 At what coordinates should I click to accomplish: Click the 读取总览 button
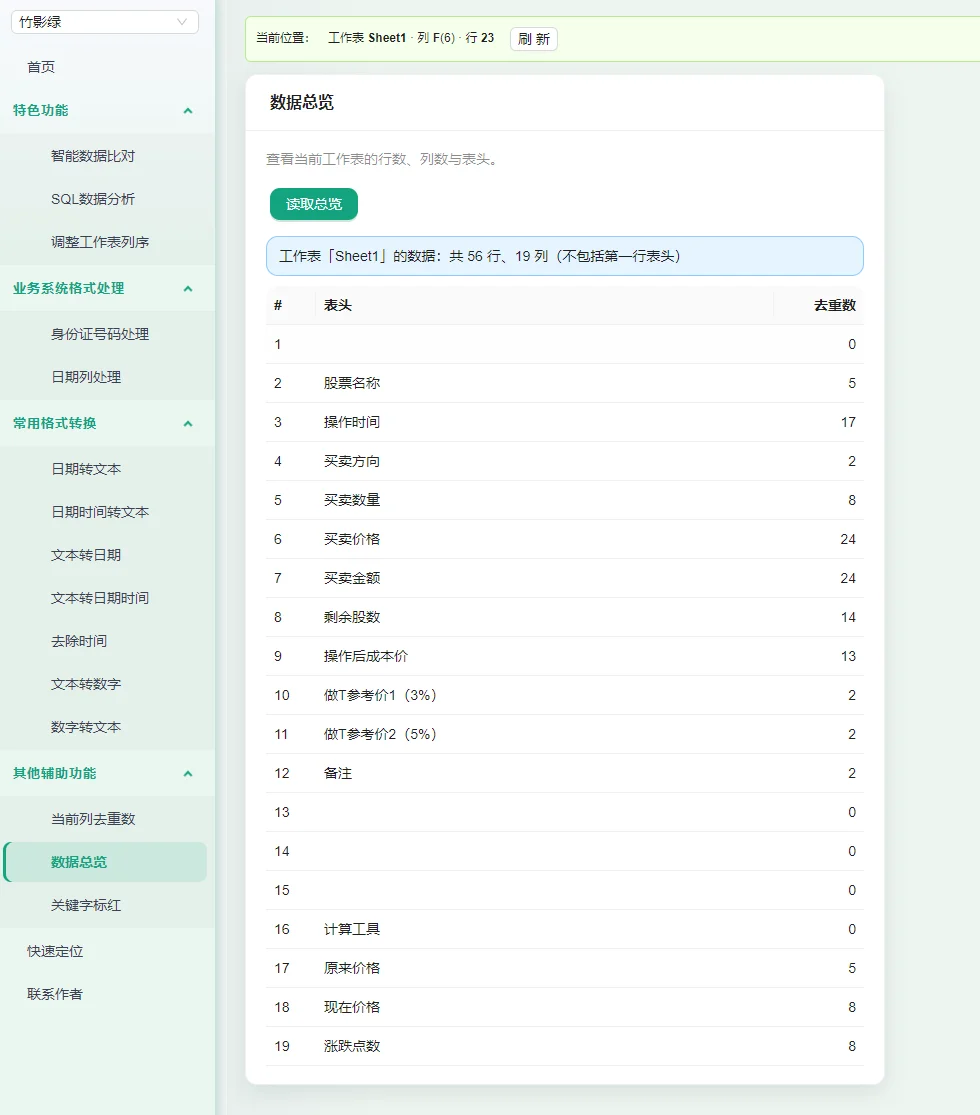coord(314,204)
